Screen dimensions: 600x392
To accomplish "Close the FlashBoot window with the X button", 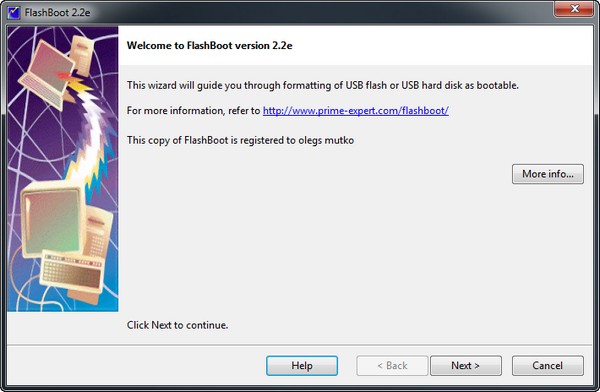I will click(574, 8).
